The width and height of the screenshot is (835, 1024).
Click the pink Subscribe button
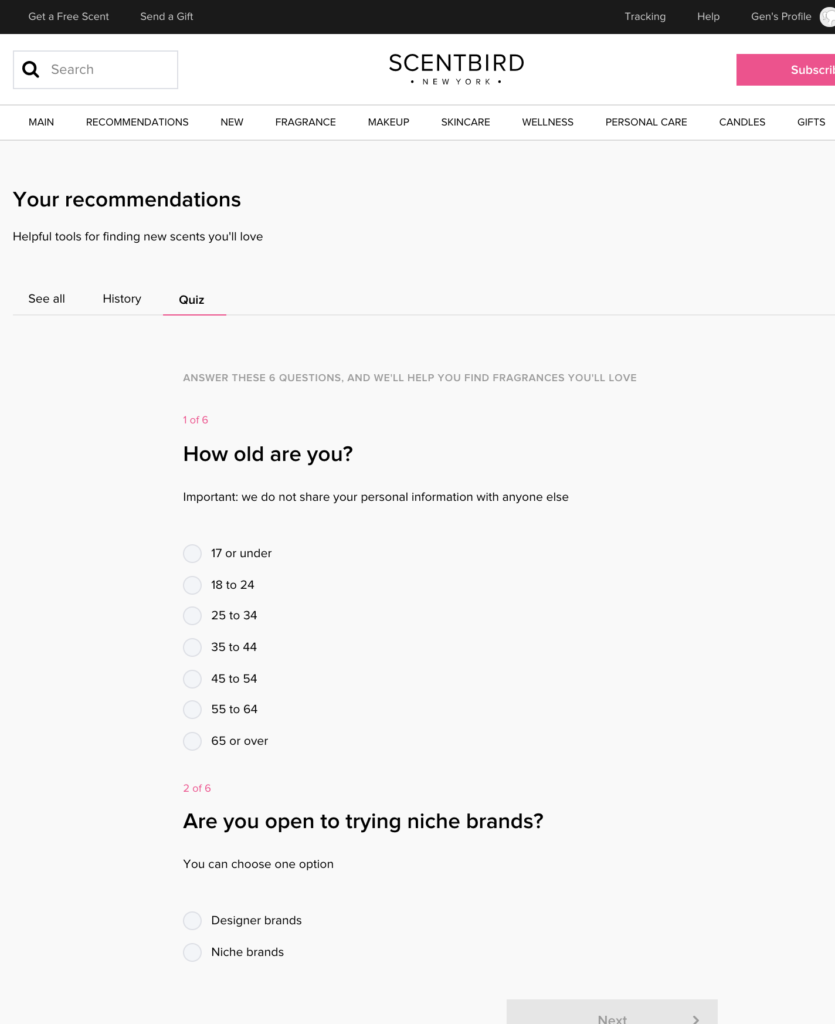[x=785, y=70]
